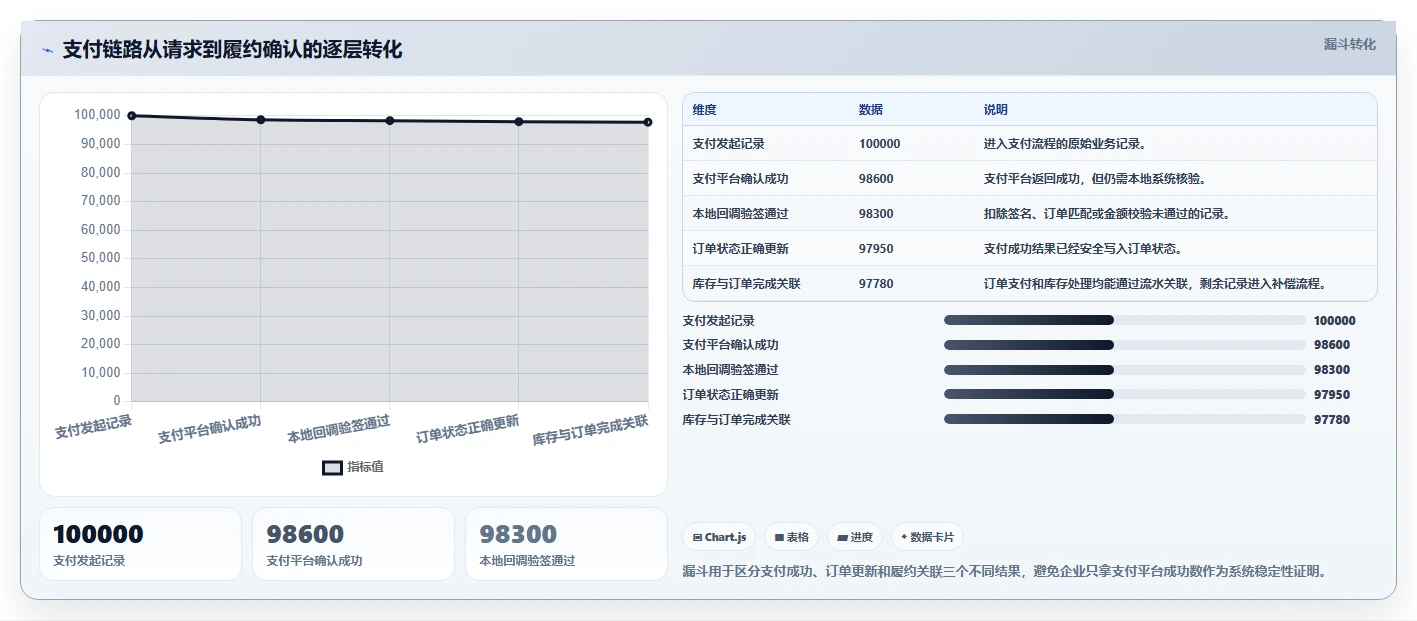The height and width of the screenshot is (621, 1417).
Task: Click description about 补偿流程
Action: click(1155, 284)
